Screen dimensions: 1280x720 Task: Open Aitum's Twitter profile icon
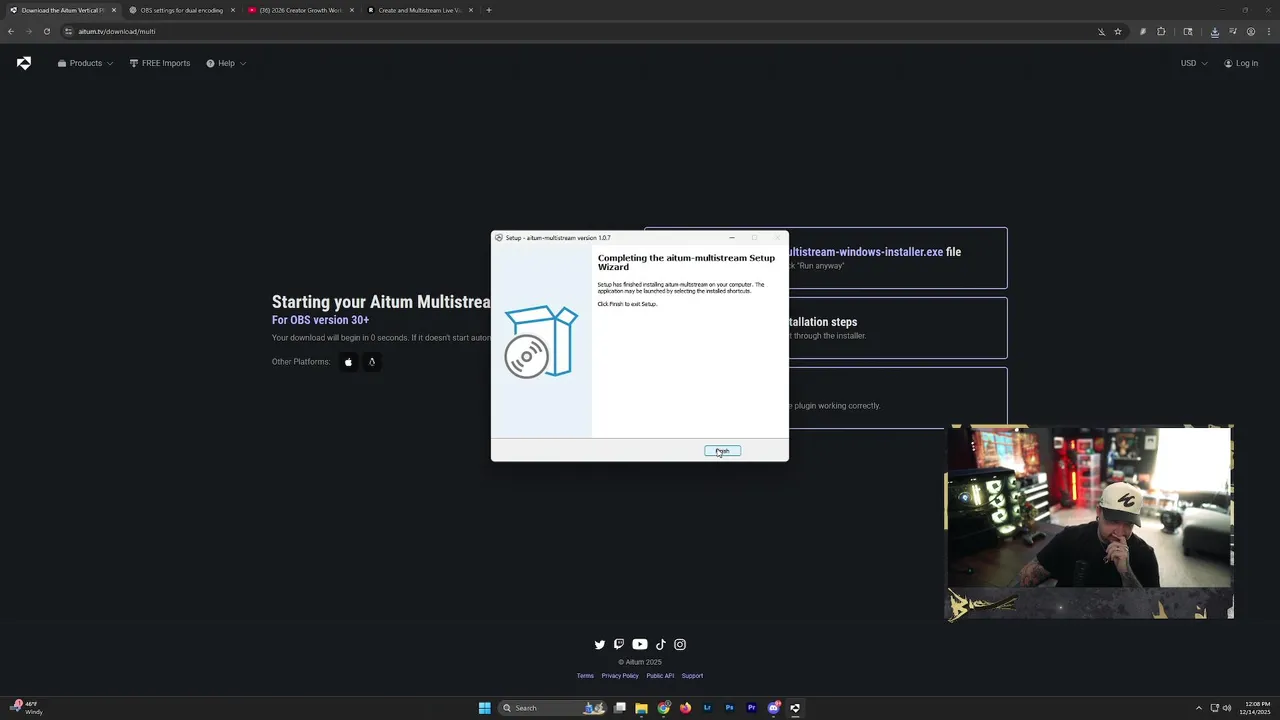tap(600, 645)
